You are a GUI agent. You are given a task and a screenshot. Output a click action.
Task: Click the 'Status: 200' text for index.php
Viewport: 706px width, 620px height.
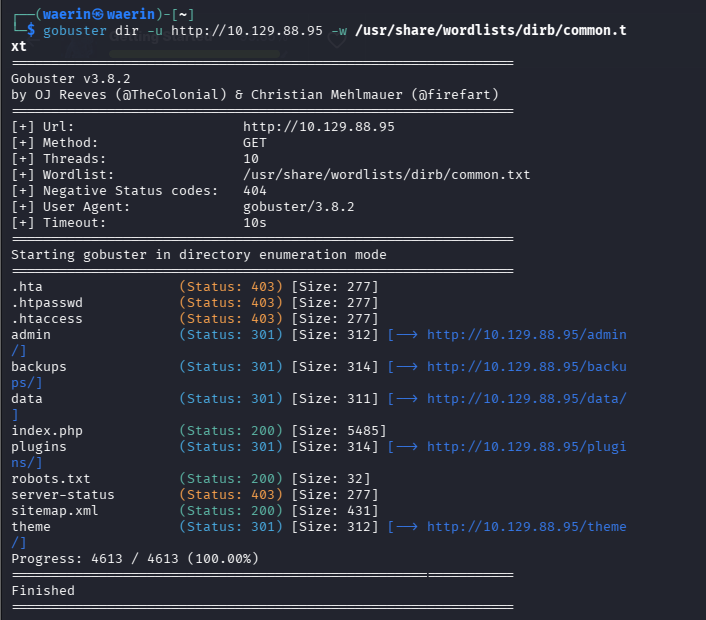[231, 431]
